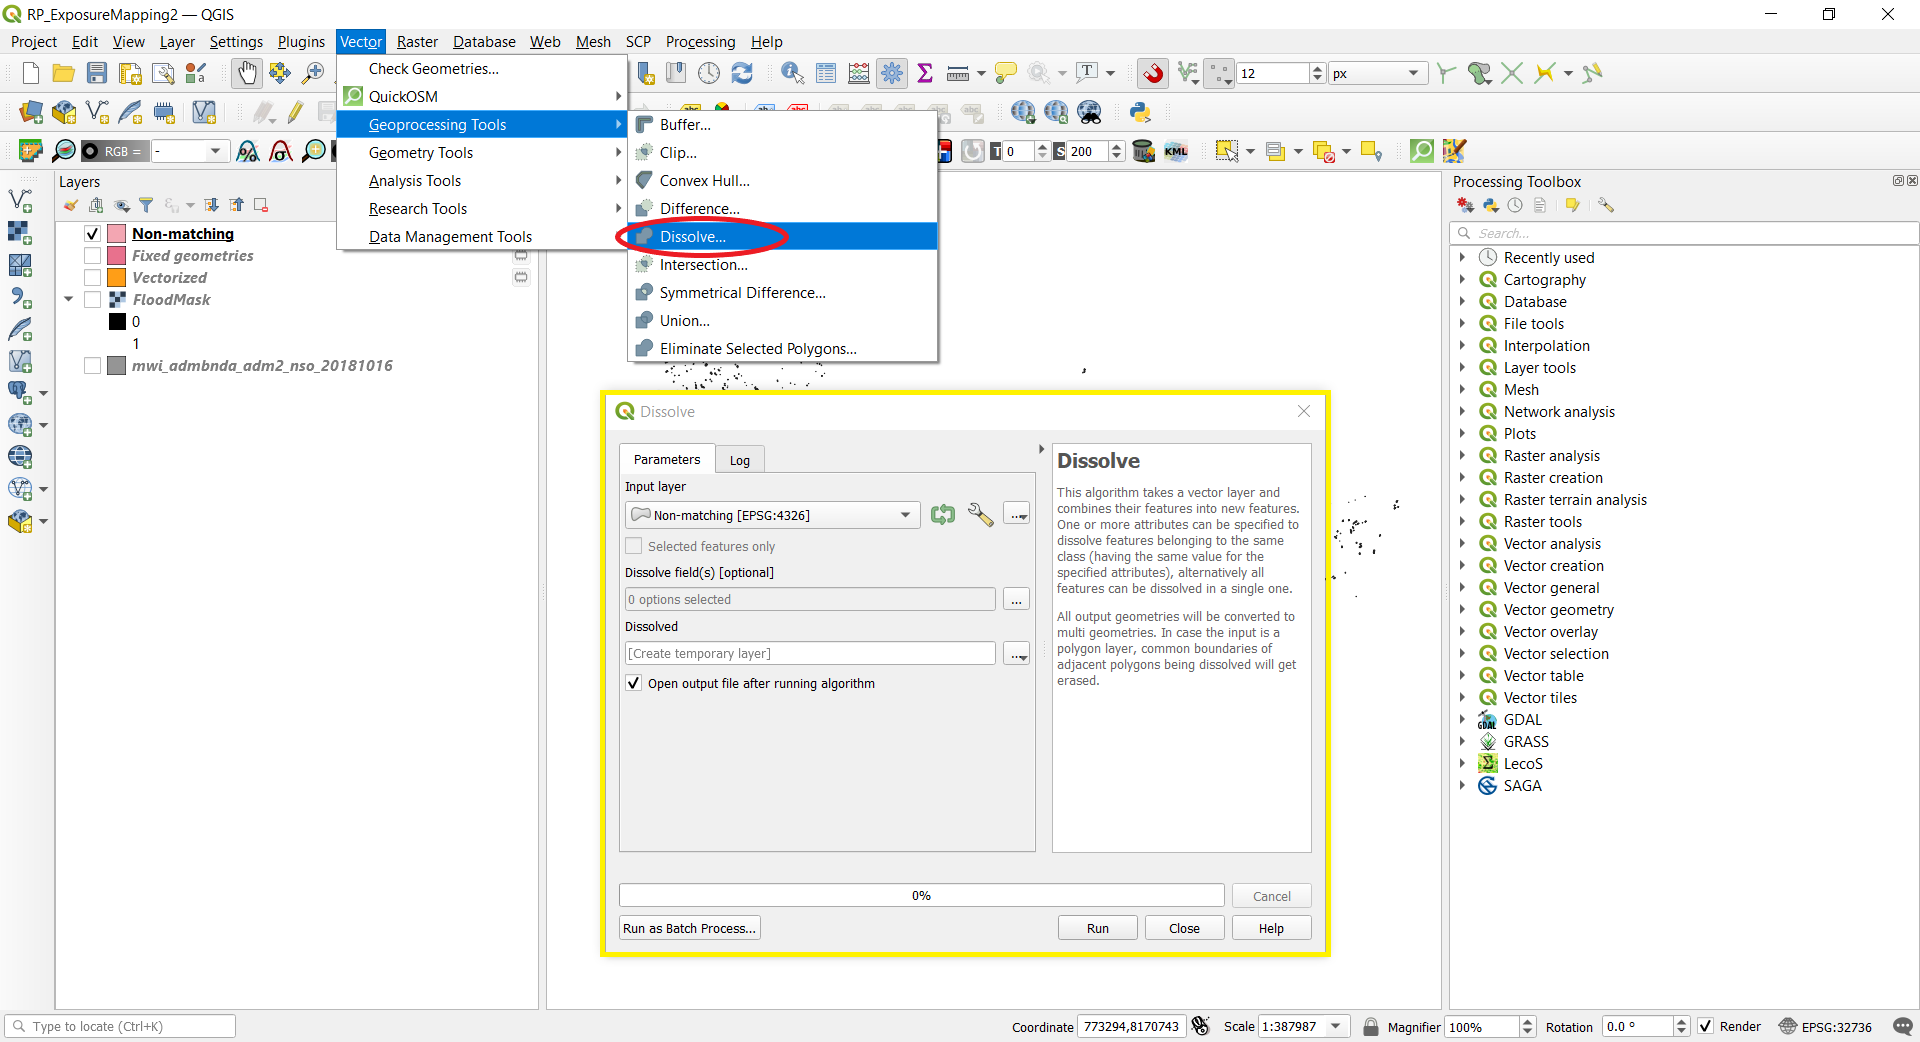This screenshot has width=1920, height=1042.
Task: Enable Selected features only checkbox
Action: tap(634, 546)
